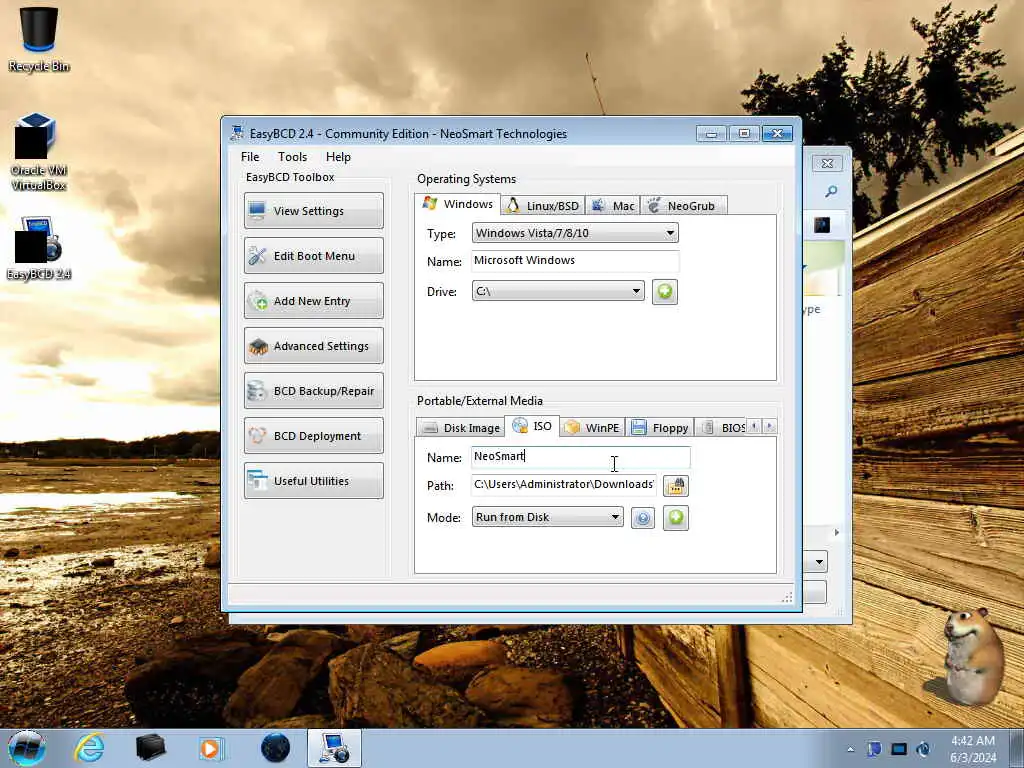Click the action center flag tray icon
1024x768 pixels.
click(x=874, y=749)
